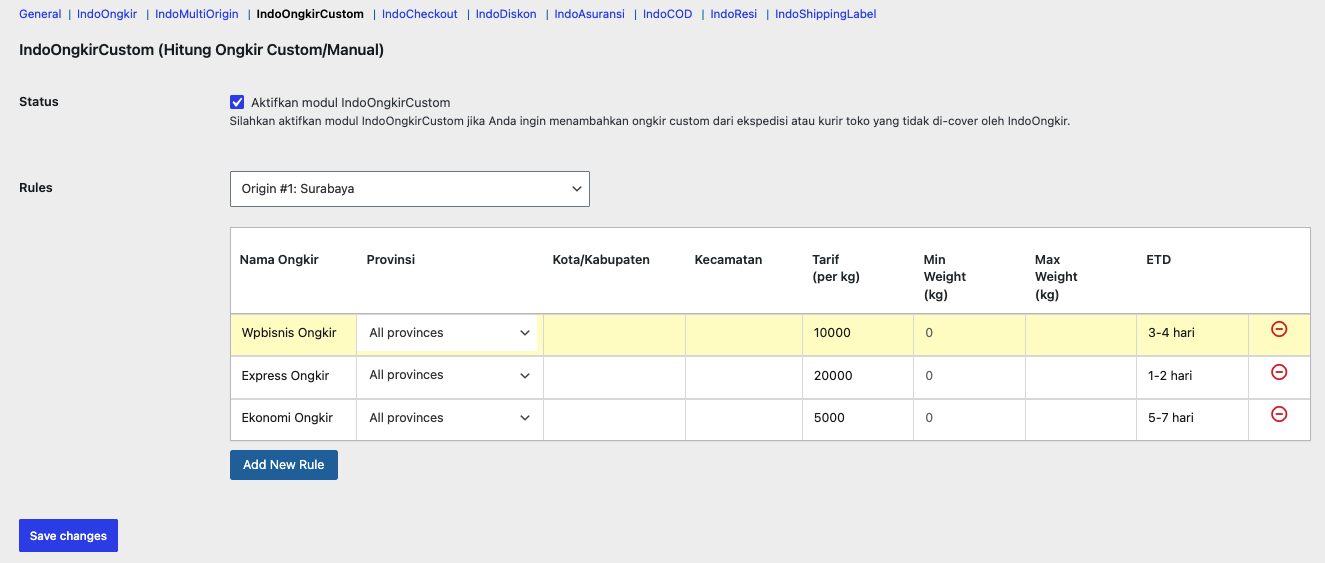Click the Add New Rule button

284,465
